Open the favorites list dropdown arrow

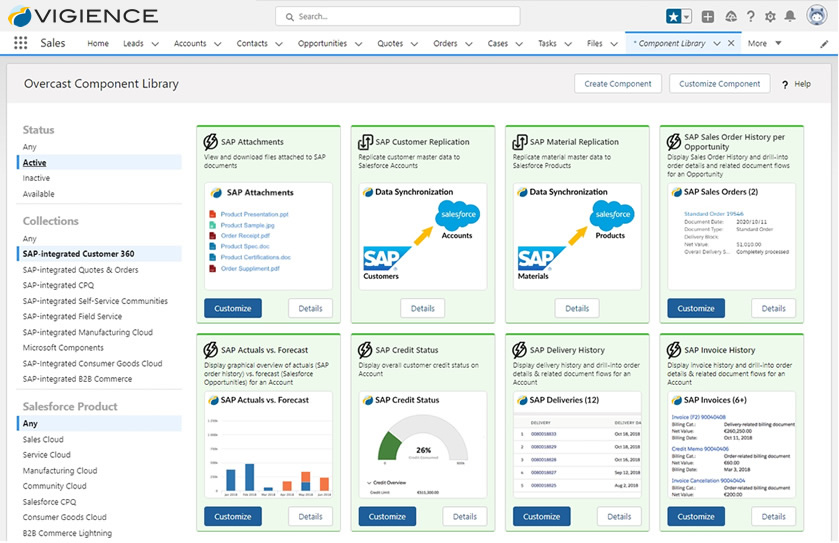[687, 17]
